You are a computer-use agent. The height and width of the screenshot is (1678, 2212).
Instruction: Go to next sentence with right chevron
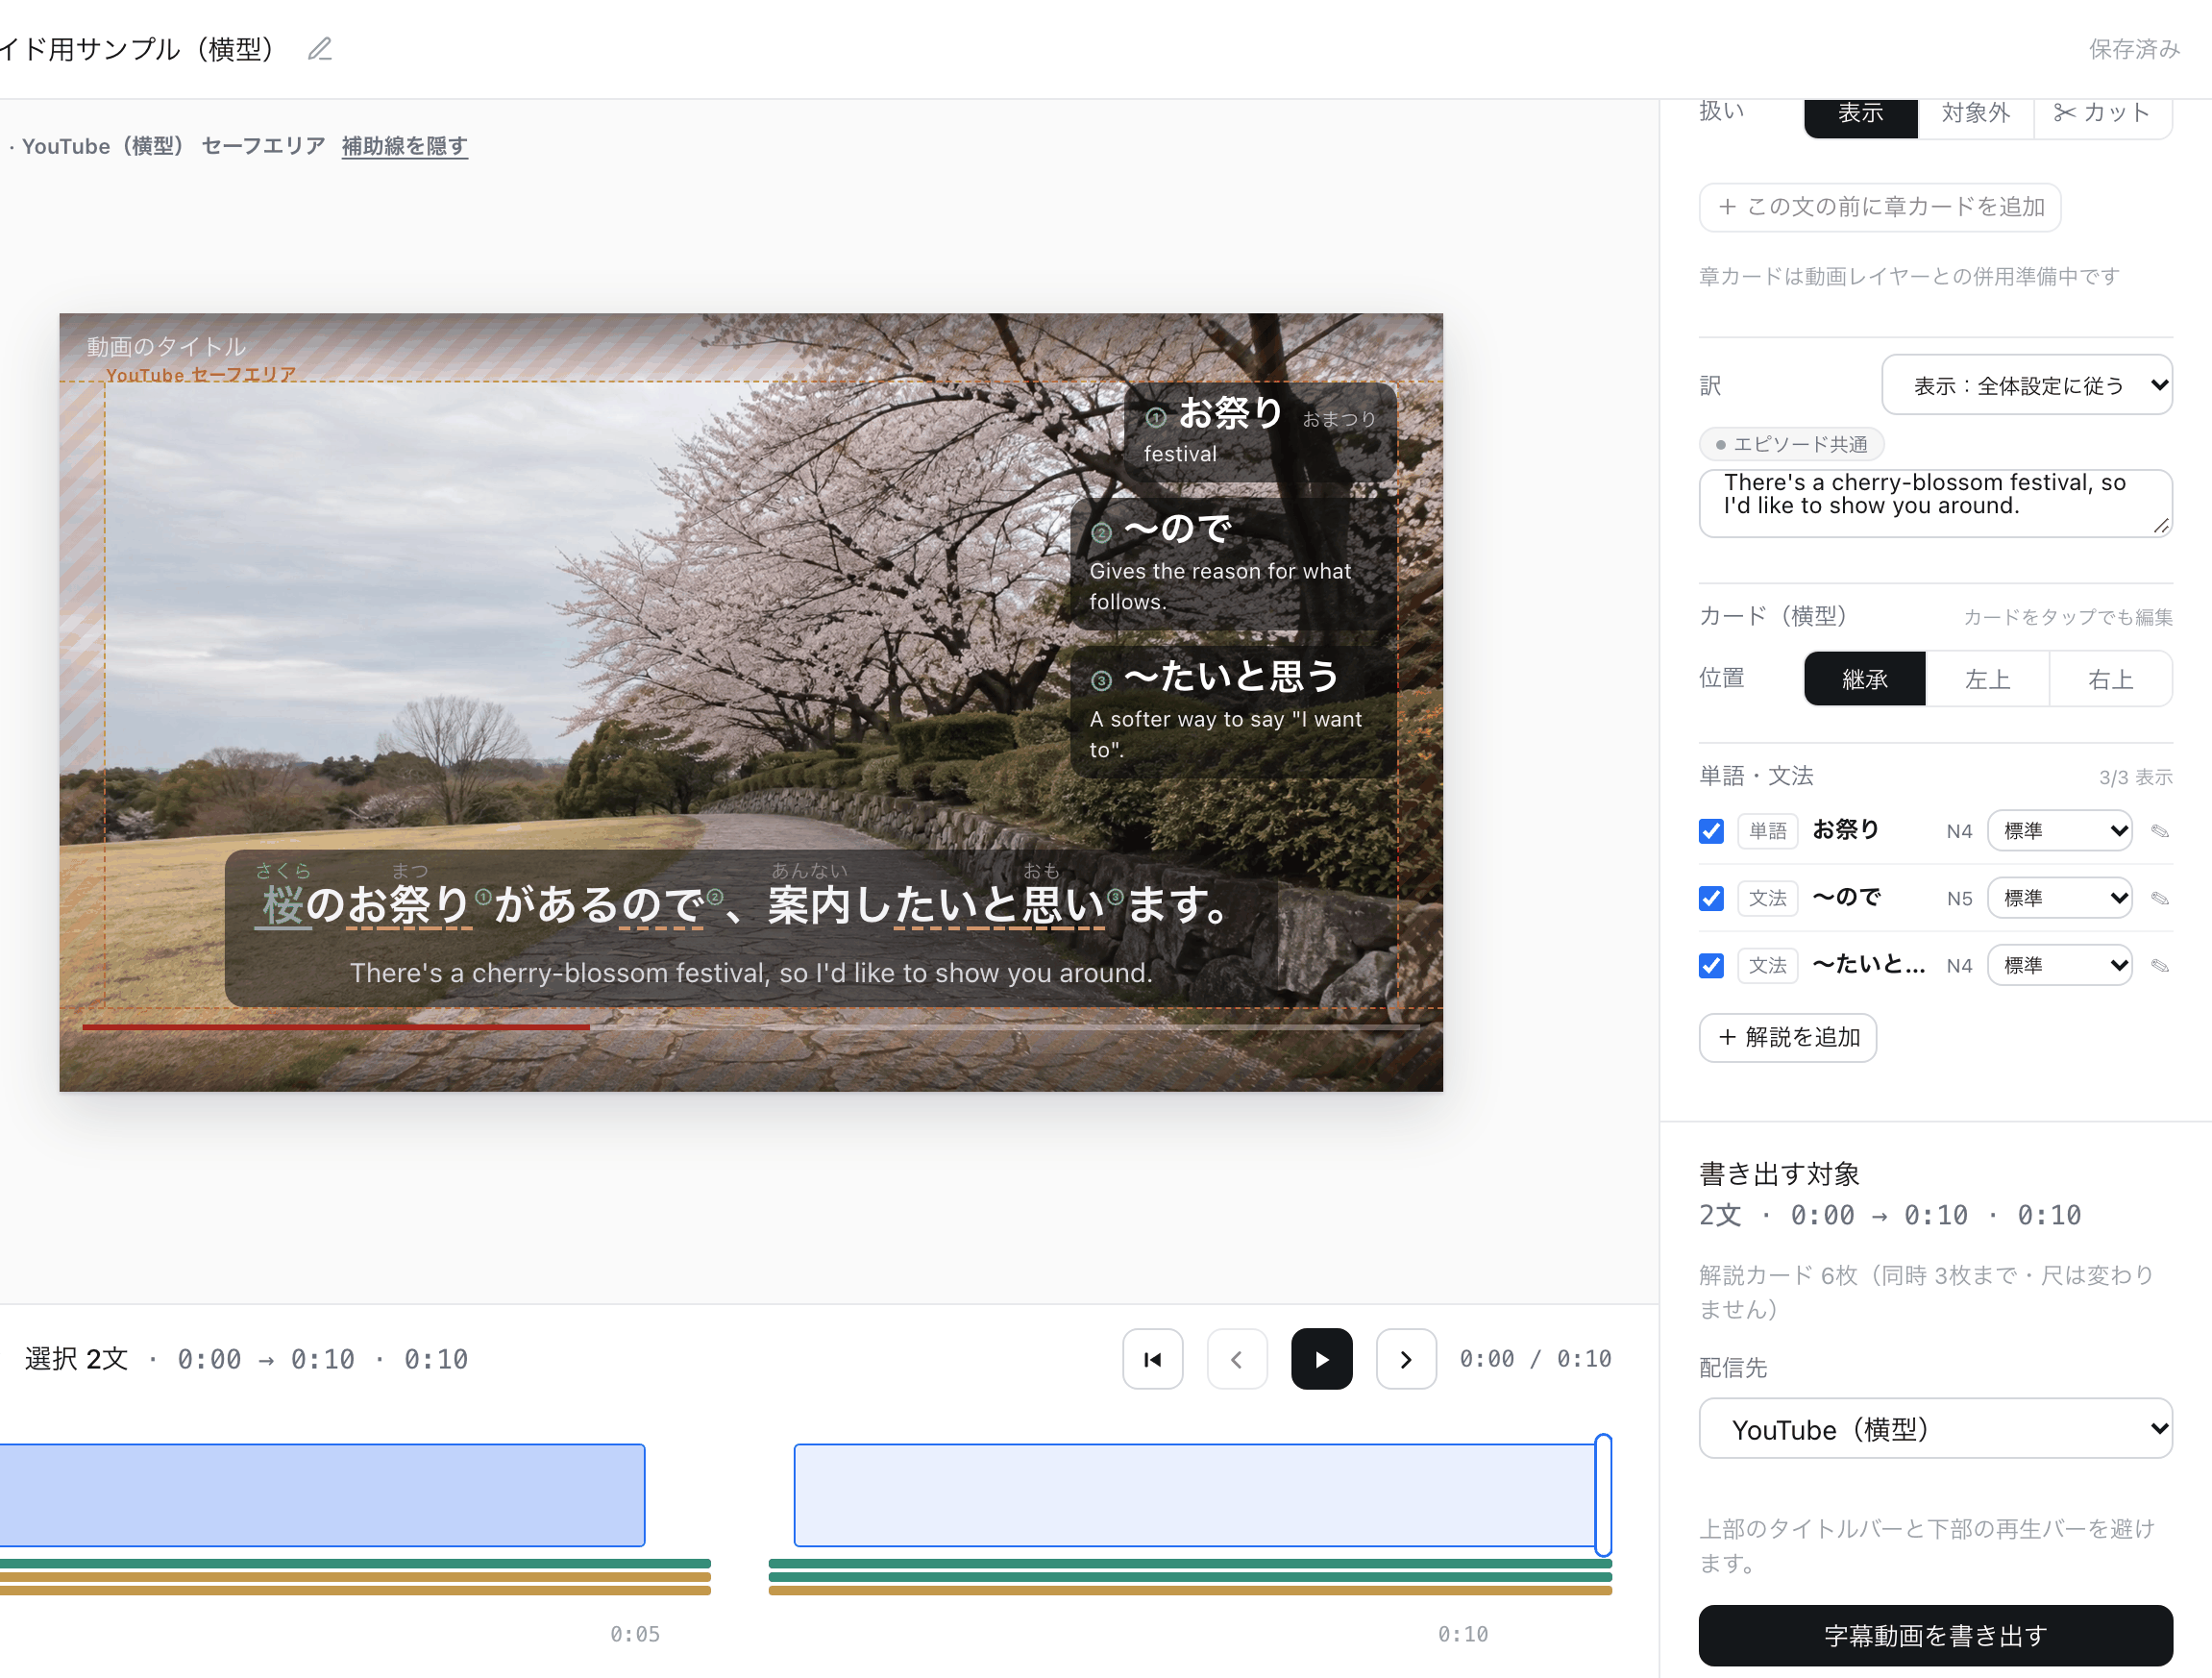tap(1406, 1359)
